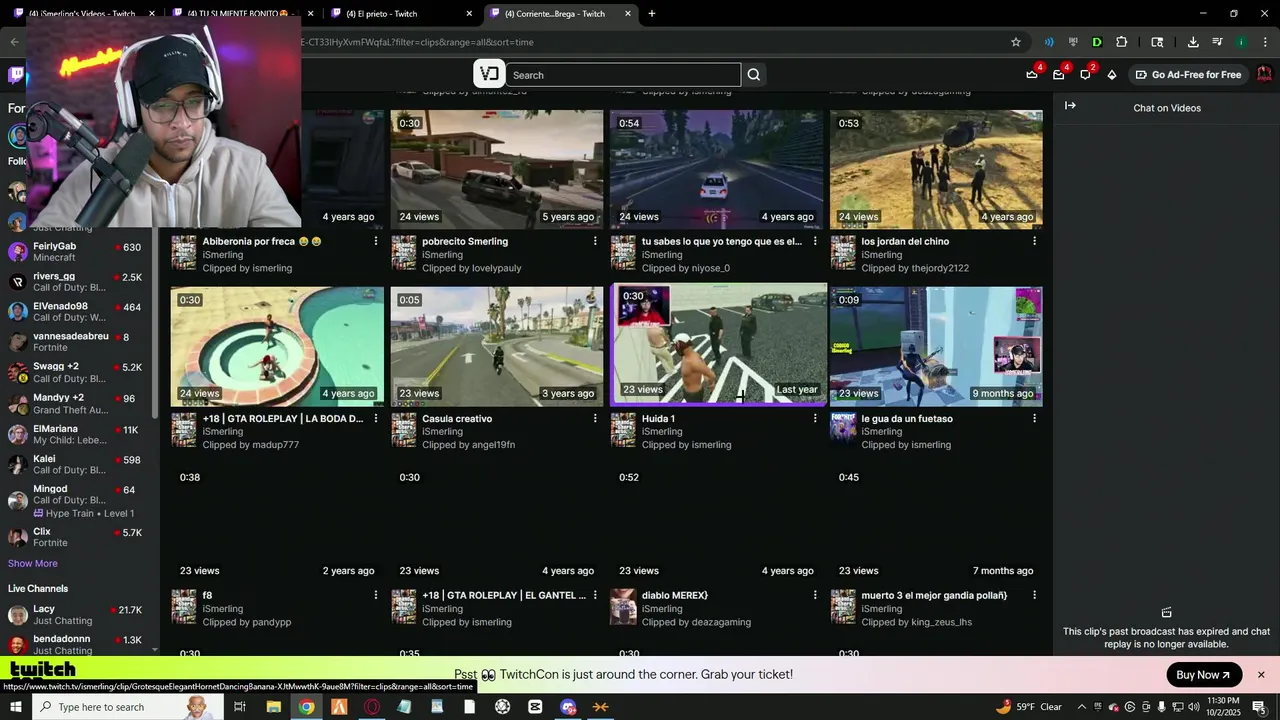Open 'le gua da un fuetaso' thumbnail
This screenshot has height=720, width=1280.
tap(936, 347)
